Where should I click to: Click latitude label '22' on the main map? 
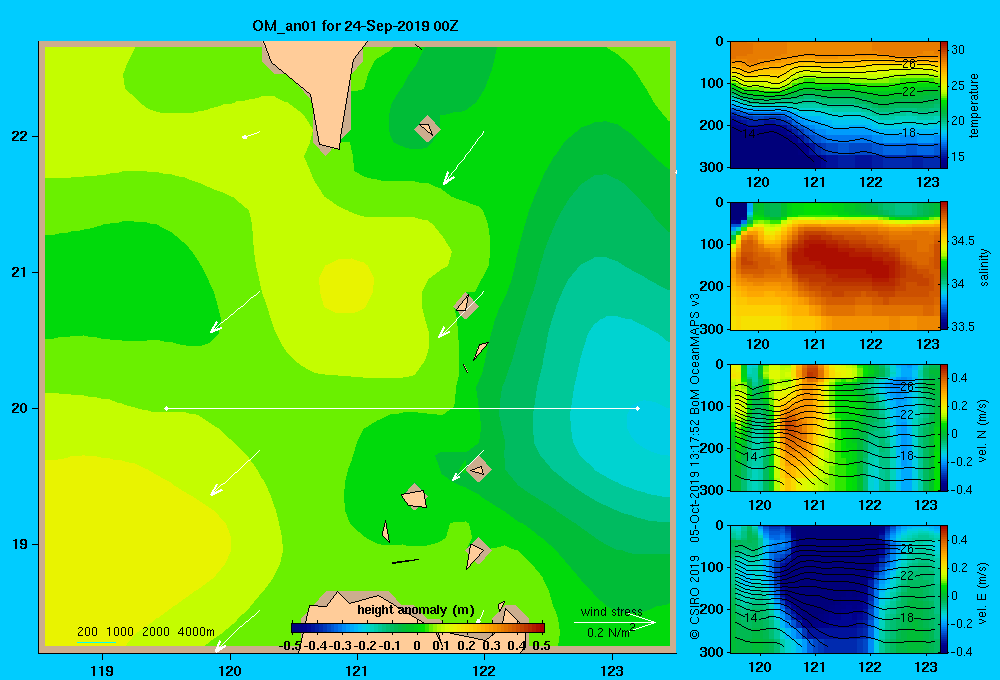20,136
